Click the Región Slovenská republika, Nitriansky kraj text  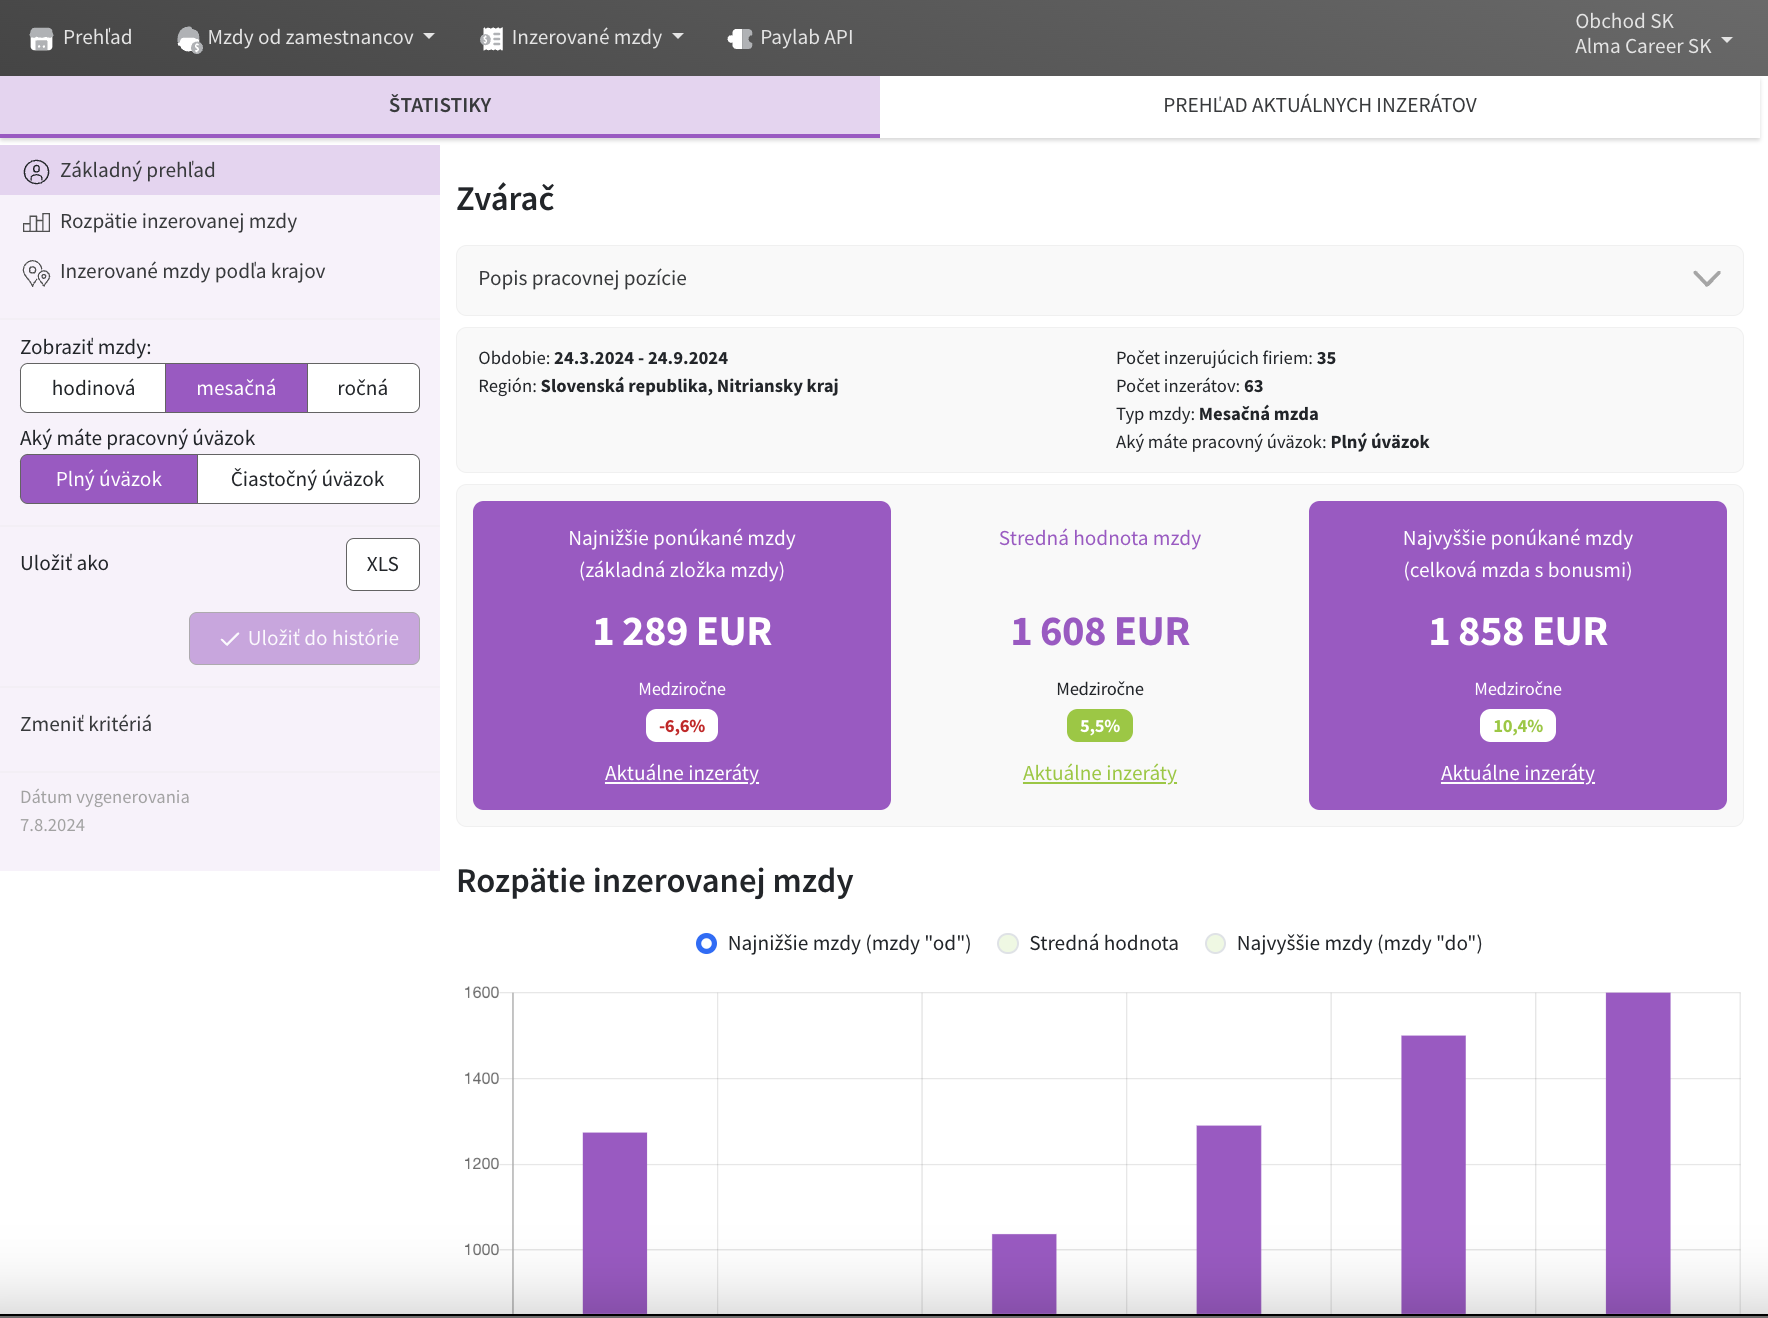(658, 387)
